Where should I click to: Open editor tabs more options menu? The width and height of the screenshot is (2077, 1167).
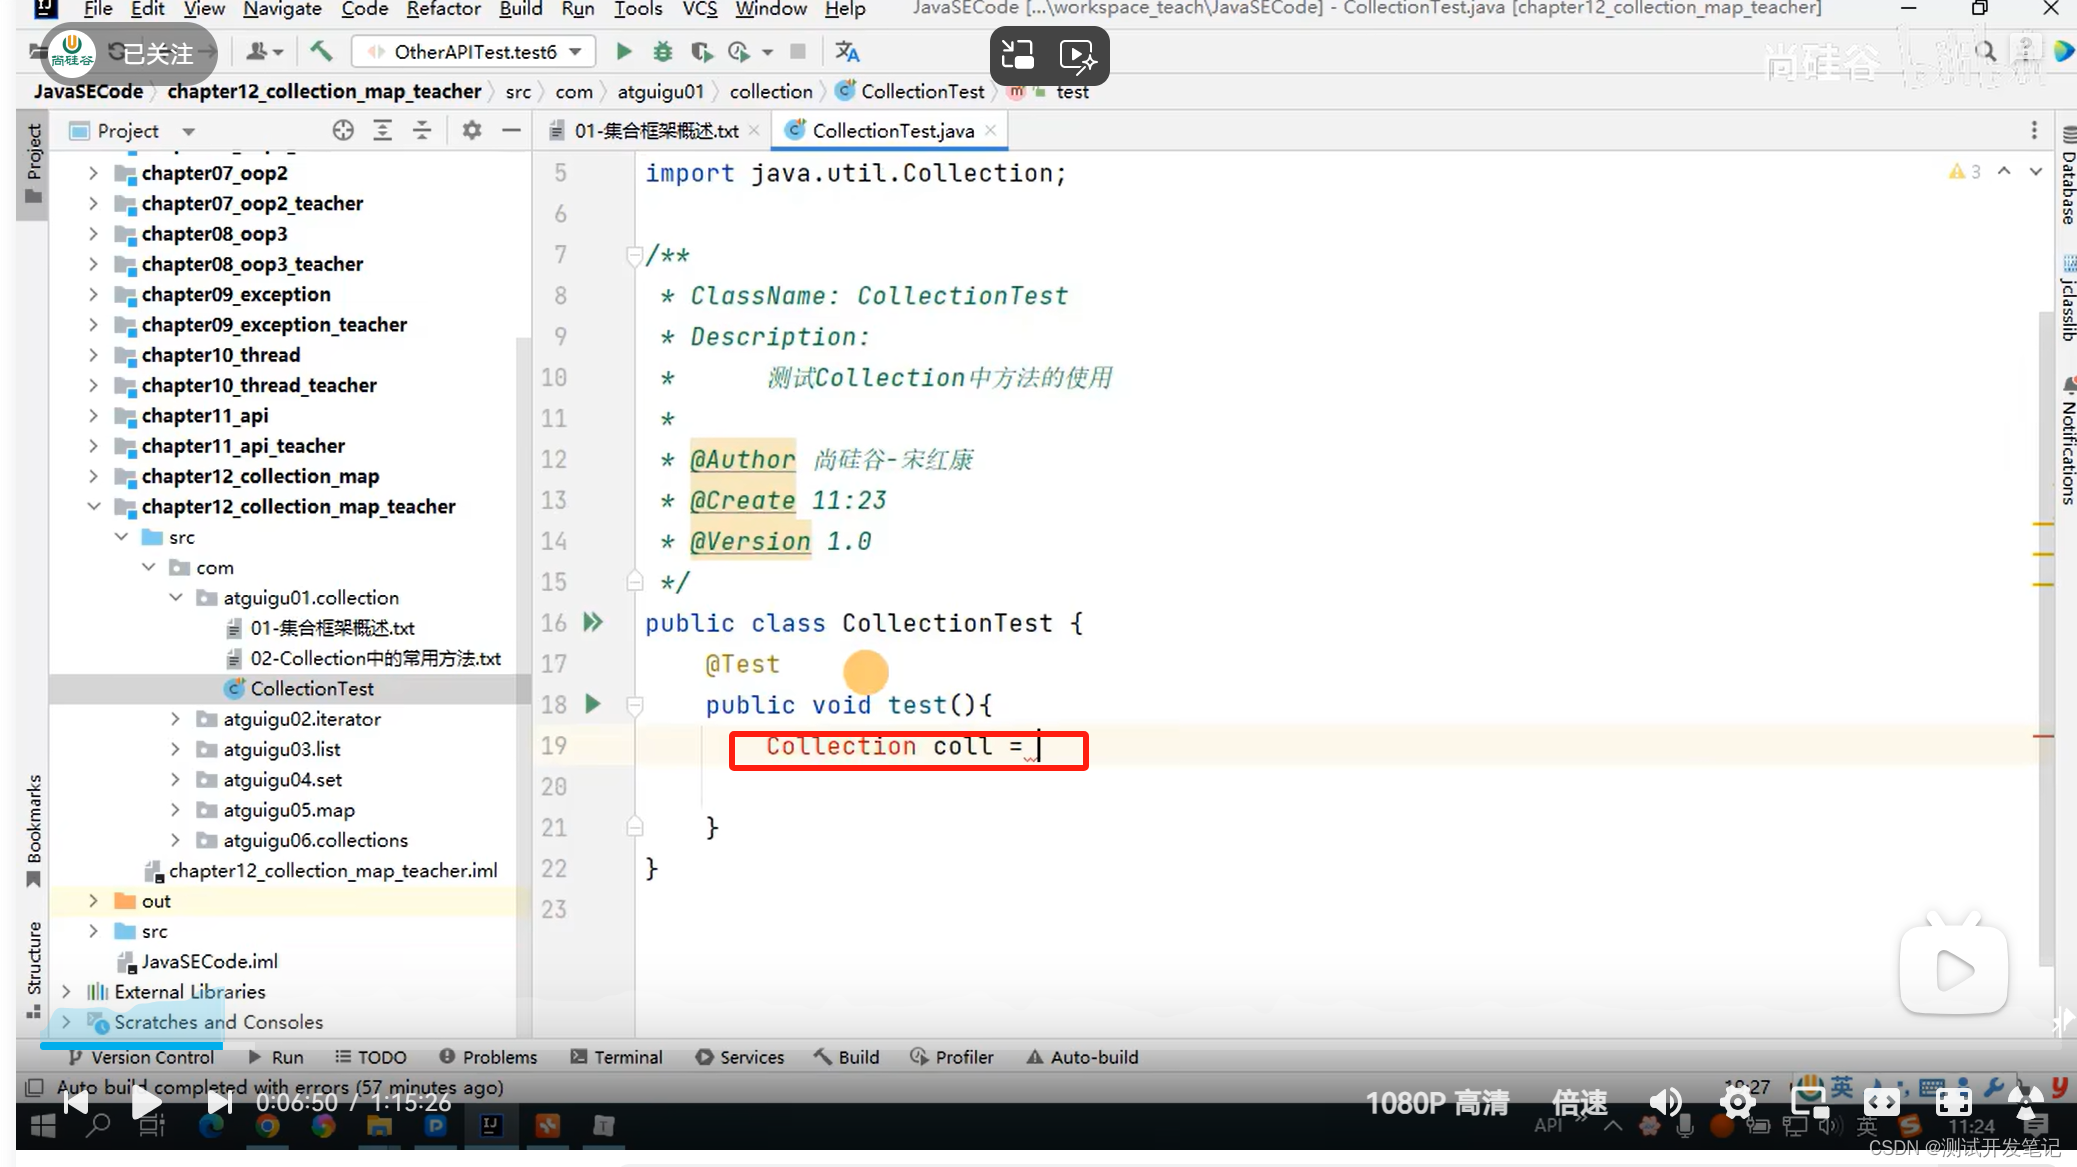(x=2034, y=130)
